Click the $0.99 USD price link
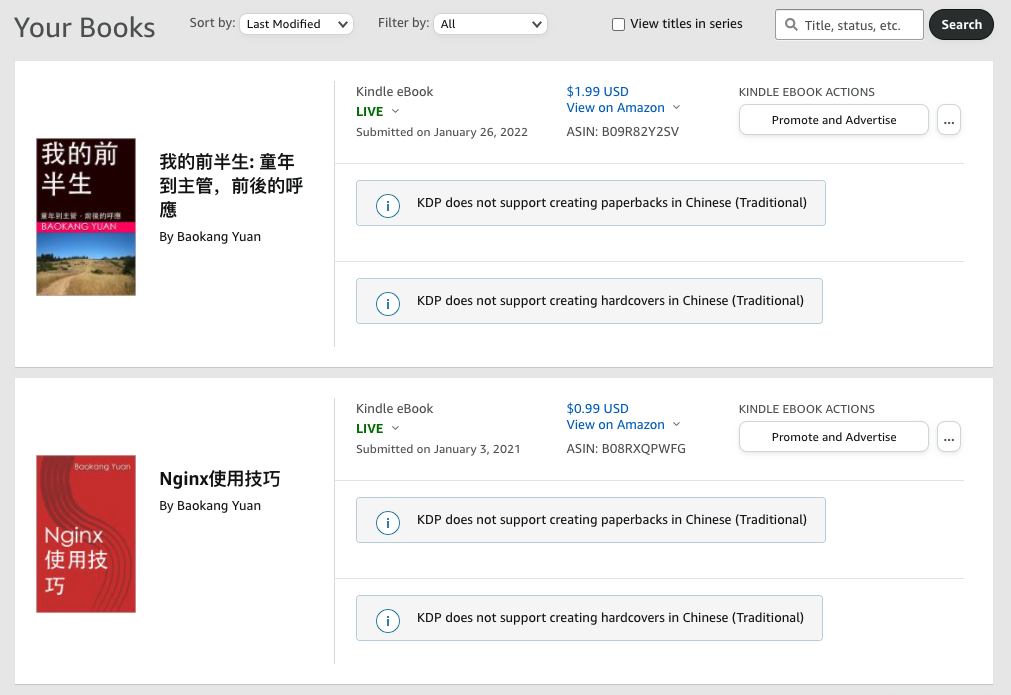This screenshot has height=695, width=1011. [x=597, y=409]
